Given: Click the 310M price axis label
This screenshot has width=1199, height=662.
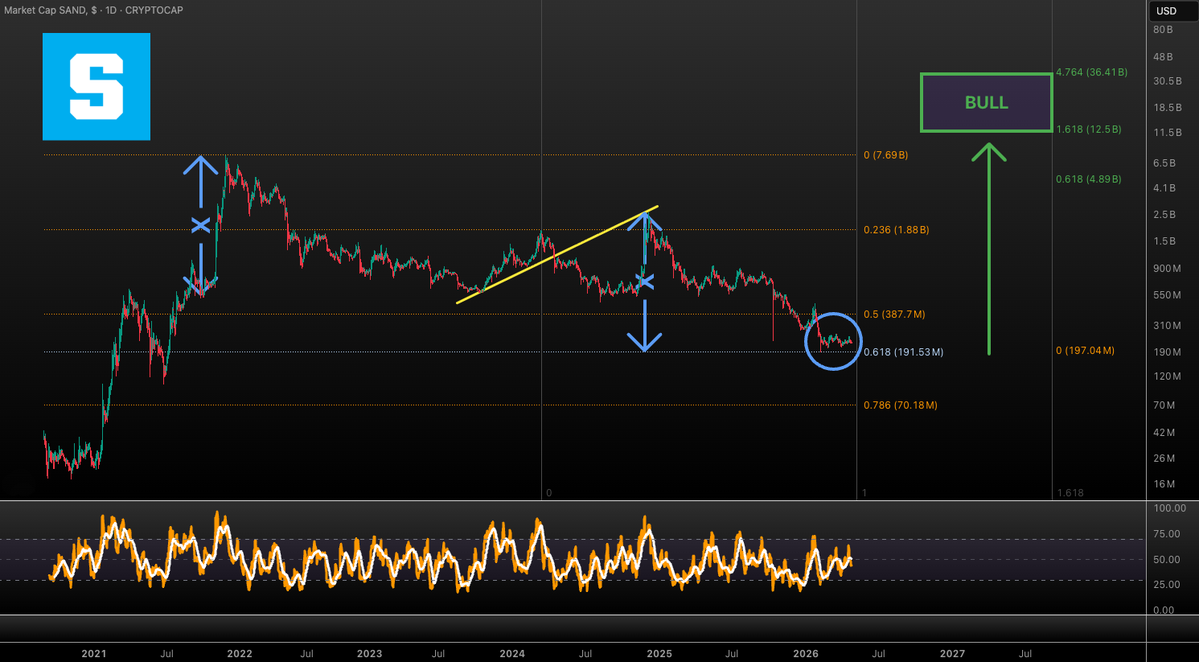Looking at the screenshot, I should coord(1166,326).
